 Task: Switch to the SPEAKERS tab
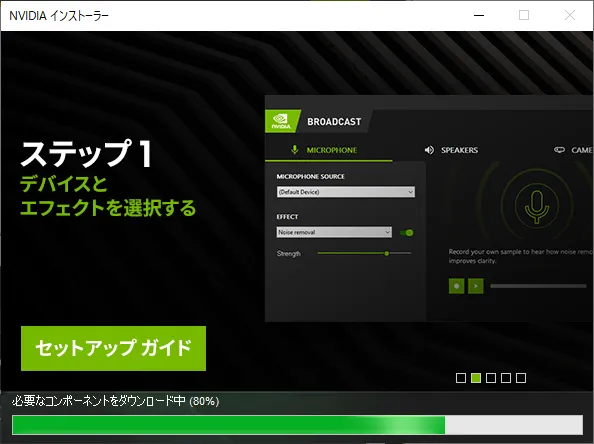[451, 150]
